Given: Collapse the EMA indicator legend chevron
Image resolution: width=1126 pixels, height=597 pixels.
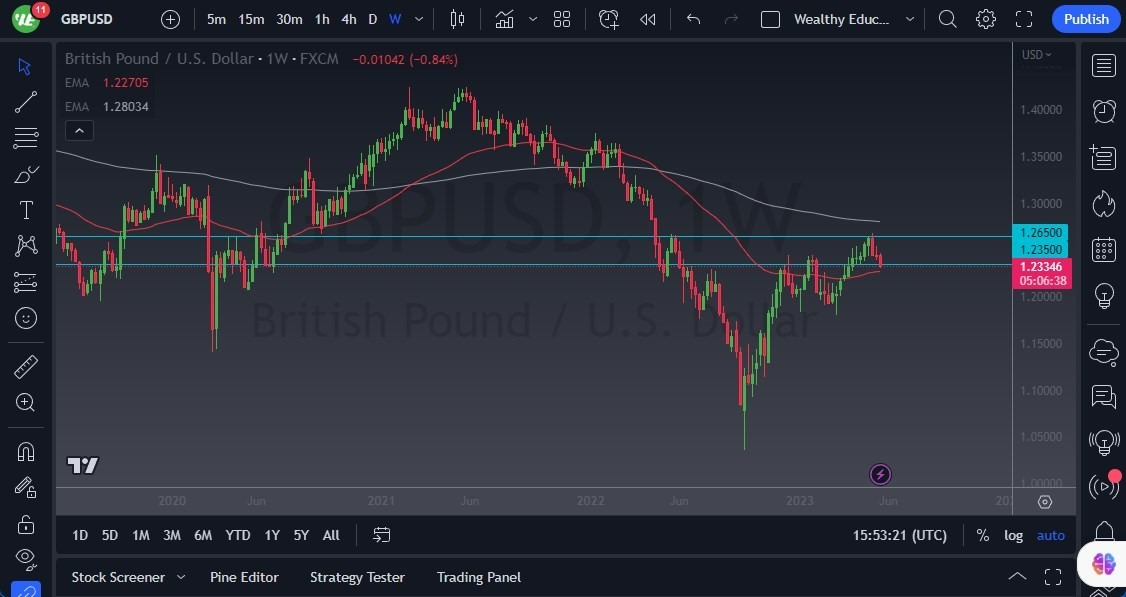Looking at the screenshot, I should tap(79, 130).
